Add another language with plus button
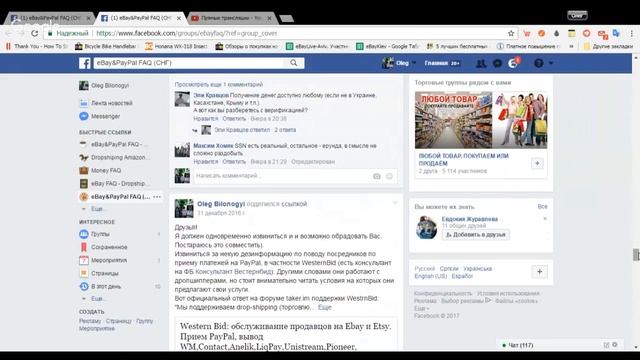 click(x=539, y=272)
